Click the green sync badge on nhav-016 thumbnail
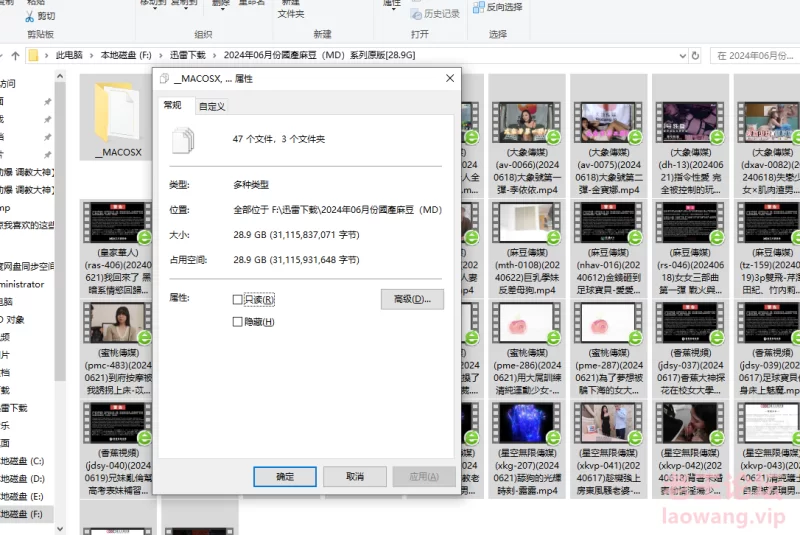 coord(635,237)
